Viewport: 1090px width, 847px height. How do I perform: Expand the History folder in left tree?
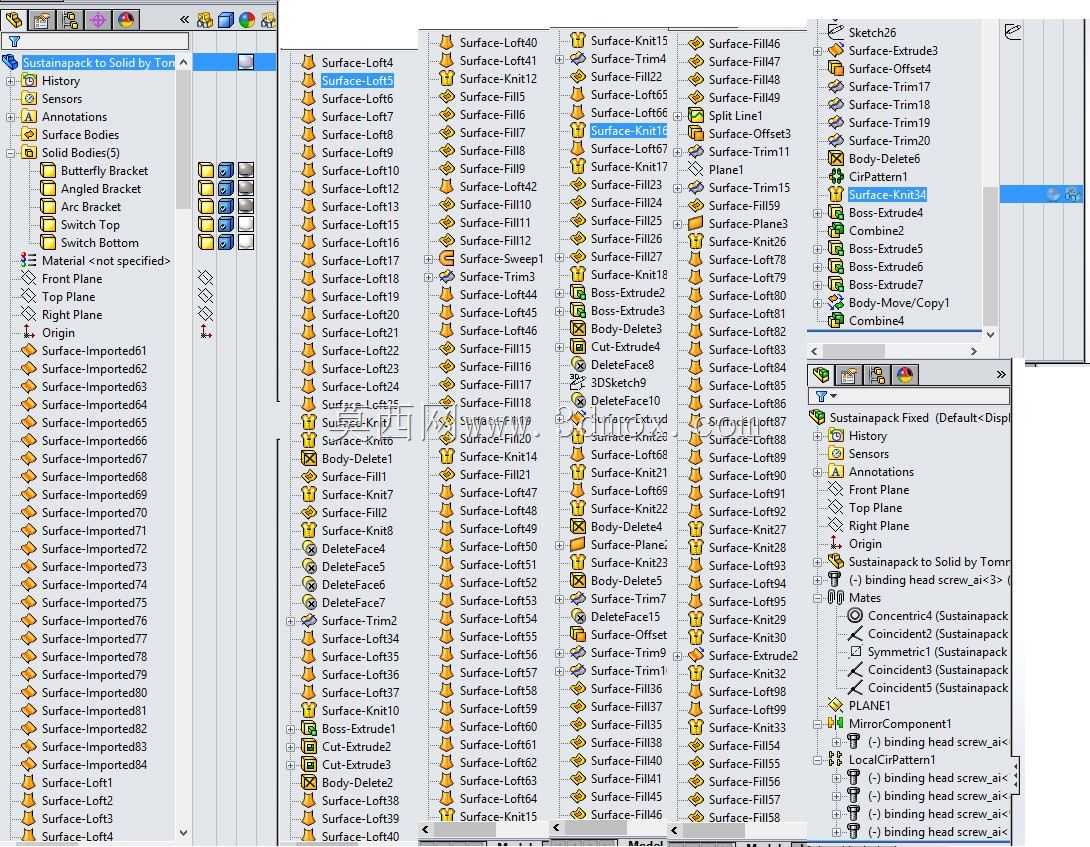pyautogui.click(x=10, y=81)
